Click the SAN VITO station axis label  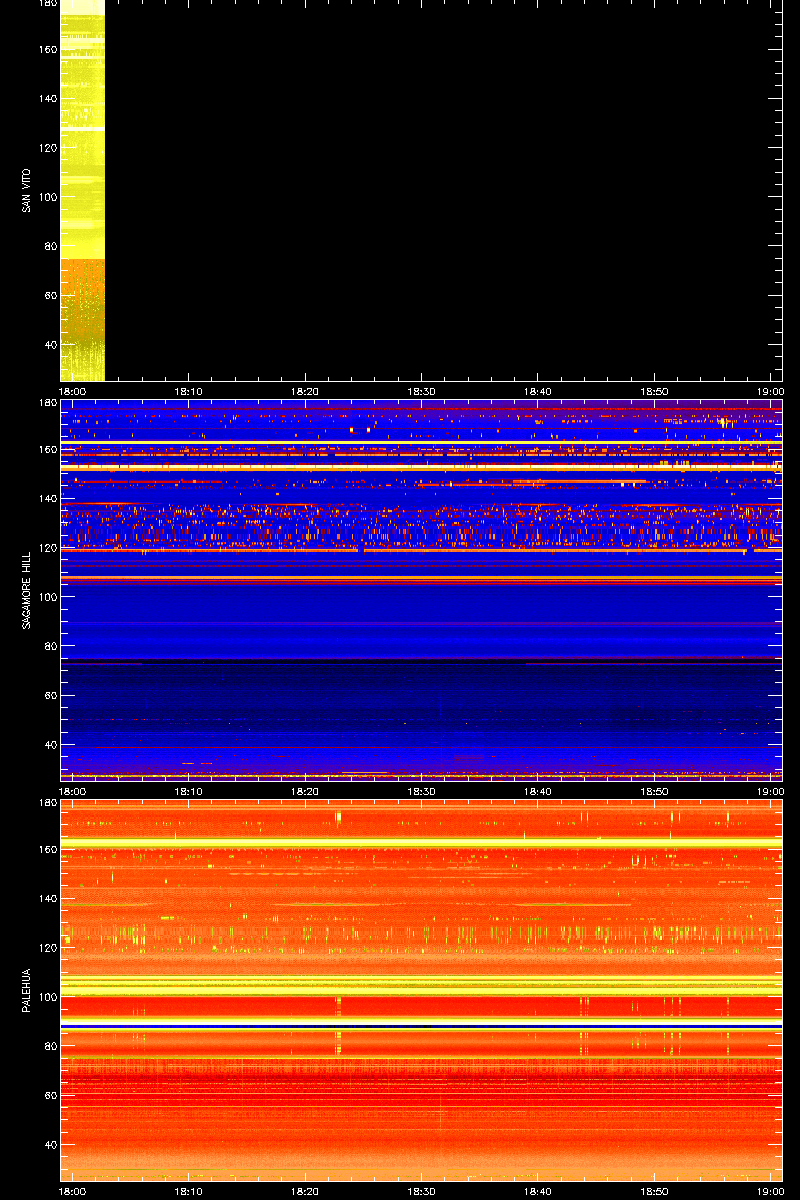pos(25,189)
